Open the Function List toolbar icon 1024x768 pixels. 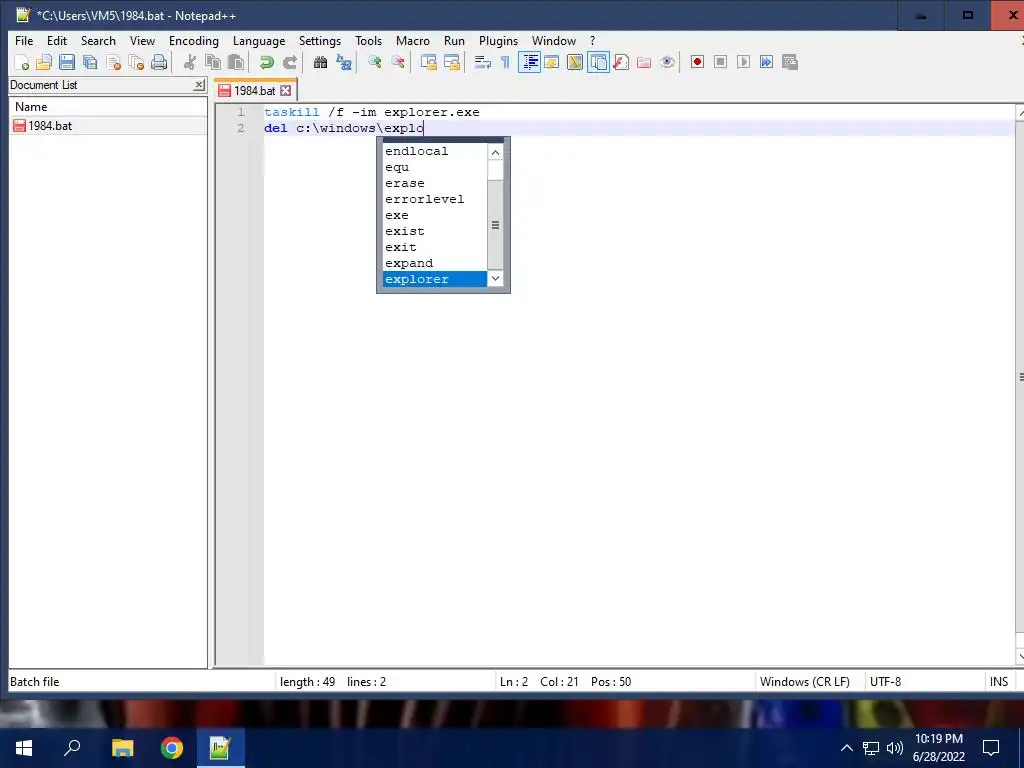[x=621, y=62]
